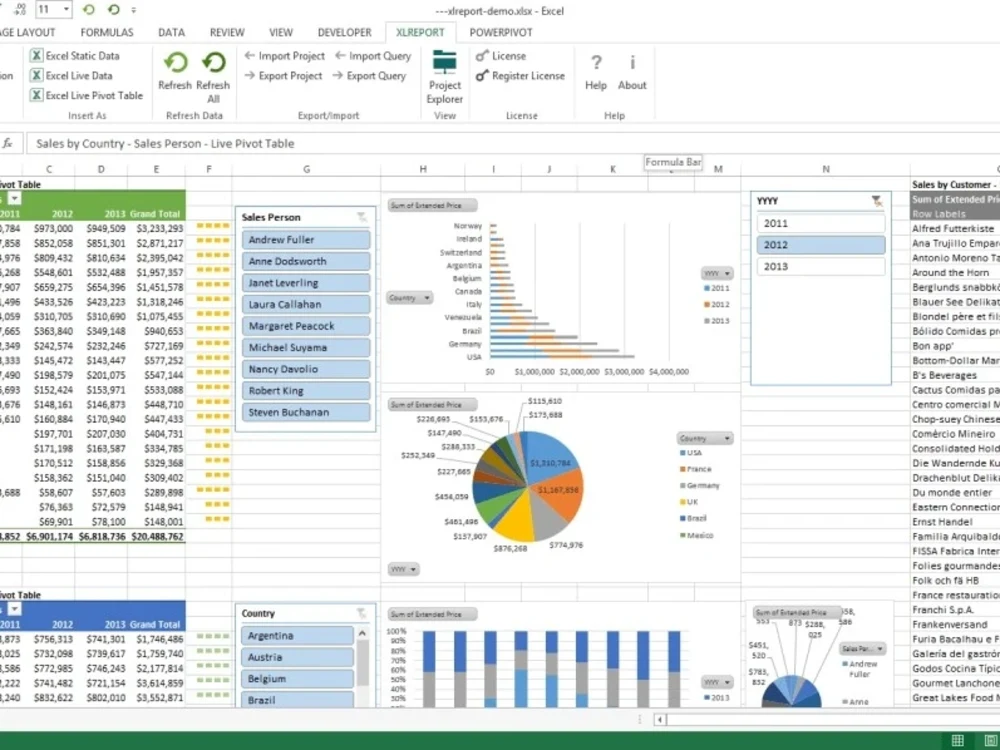The width and height of the screenshot is (1000, 750).
Task: Click the insert function fx icon
Action: coord(8,143)
